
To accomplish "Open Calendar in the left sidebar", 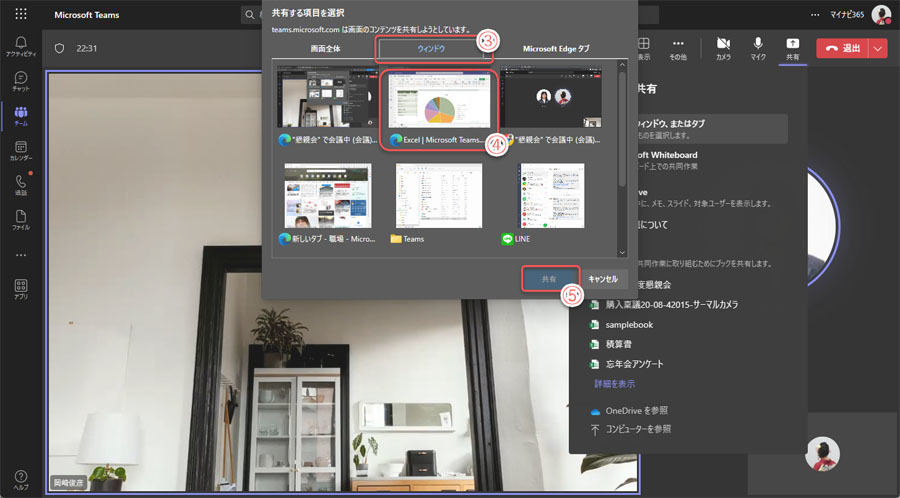I will coord(21,151).
